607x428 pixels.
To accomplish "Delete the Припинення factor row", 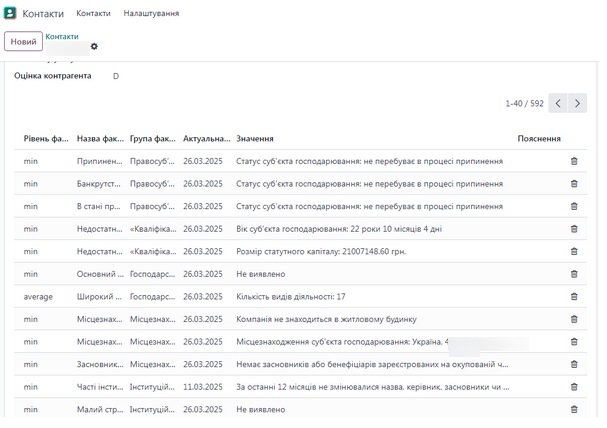I will click(574, 160).
